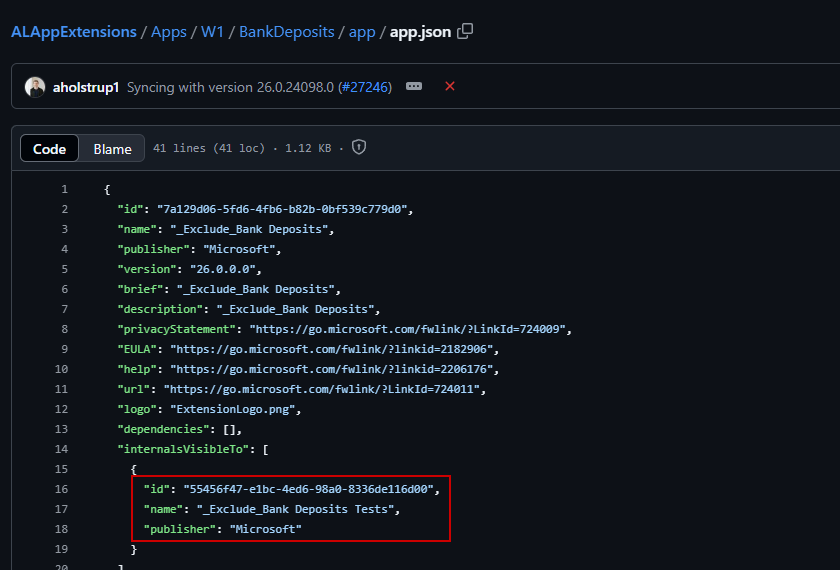Expand commit message ellipsis button
Screen dimensions: 840x570
[x=414, y=86]
